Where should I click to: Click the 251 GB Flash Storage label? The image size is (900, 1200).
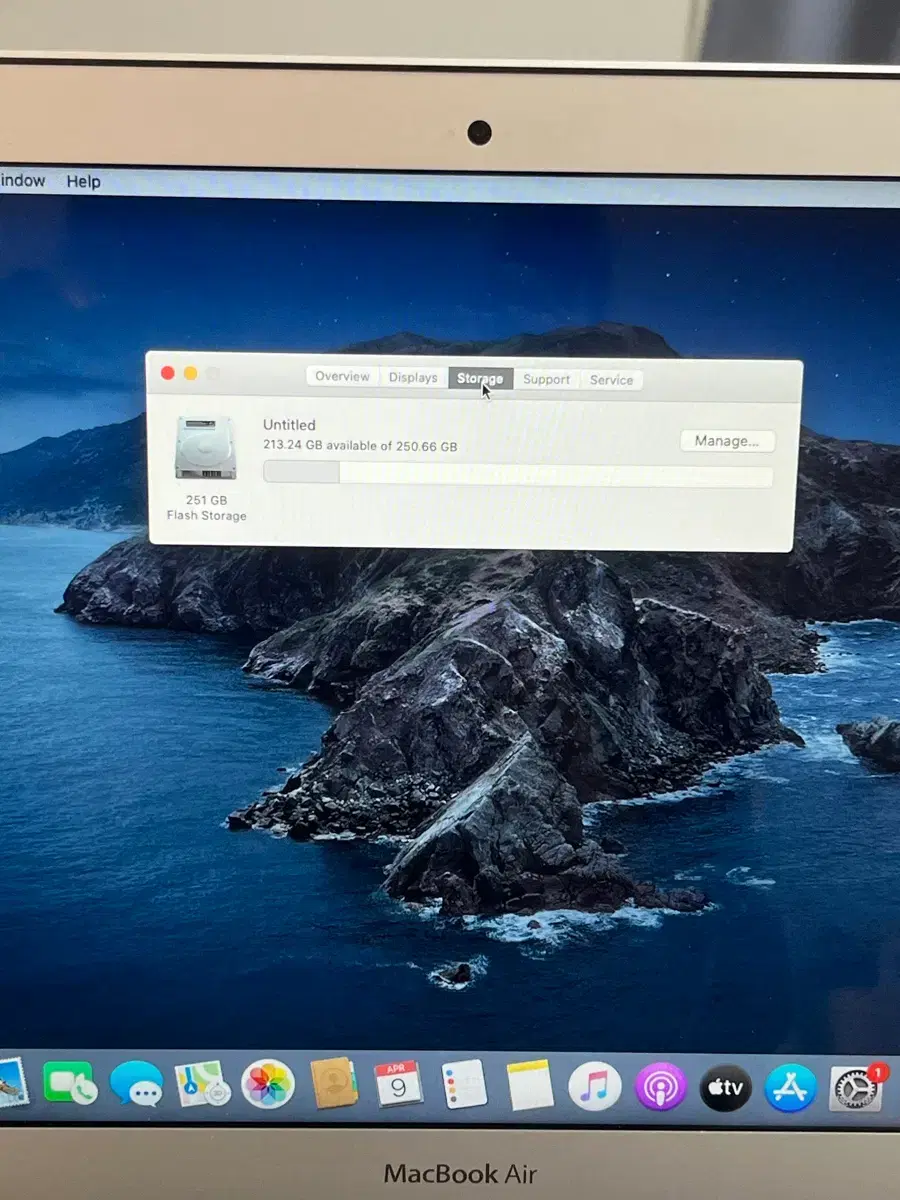click(x=206, y=508)
